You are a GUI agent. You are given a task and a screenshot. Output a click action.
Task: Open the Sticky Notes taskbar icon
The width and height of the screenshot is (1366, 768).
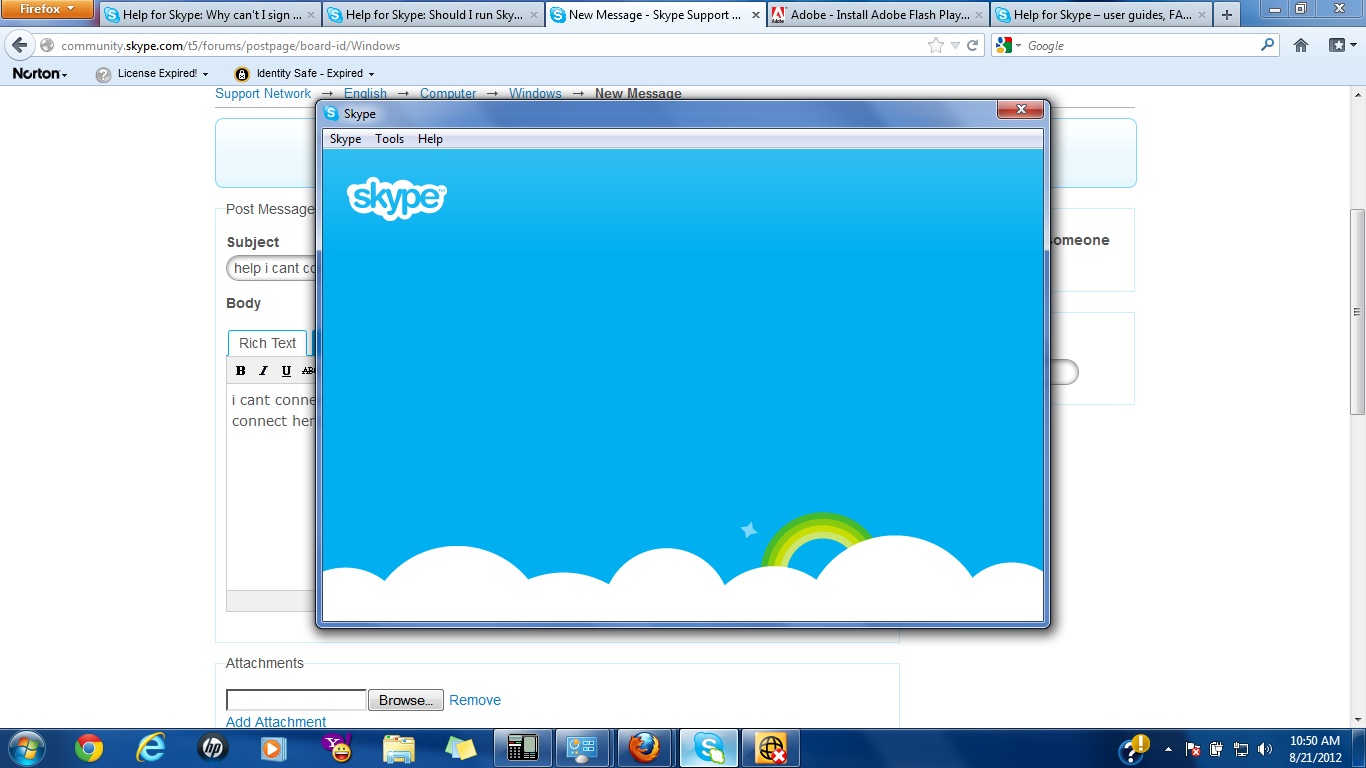tap(460, 748)
